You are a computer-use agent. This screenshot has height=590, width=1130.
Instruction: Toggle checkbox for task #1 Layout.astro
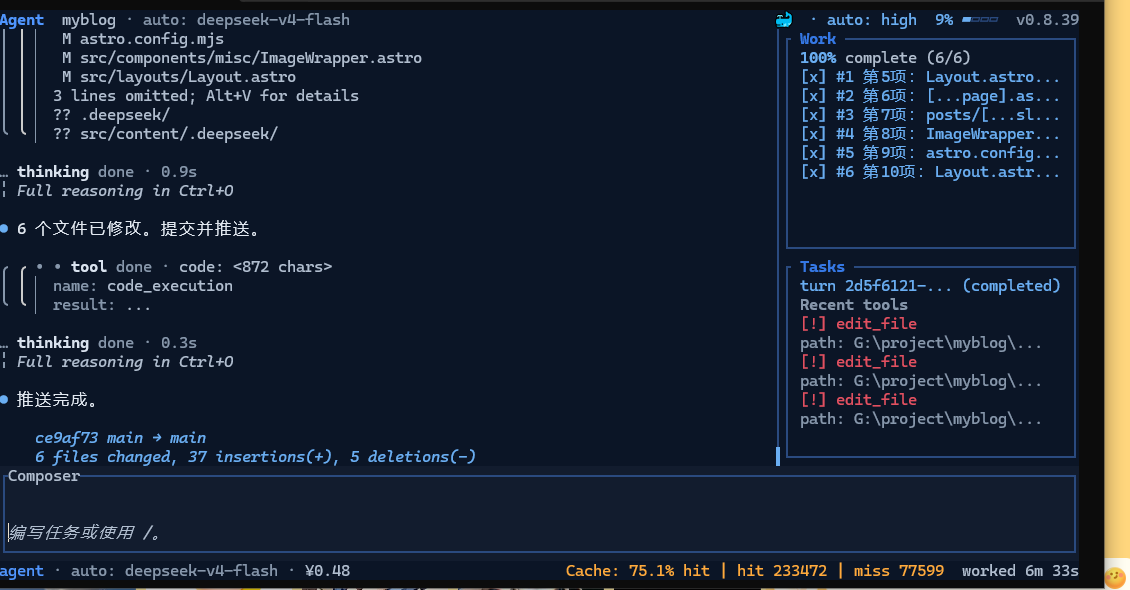coord(813,77)
